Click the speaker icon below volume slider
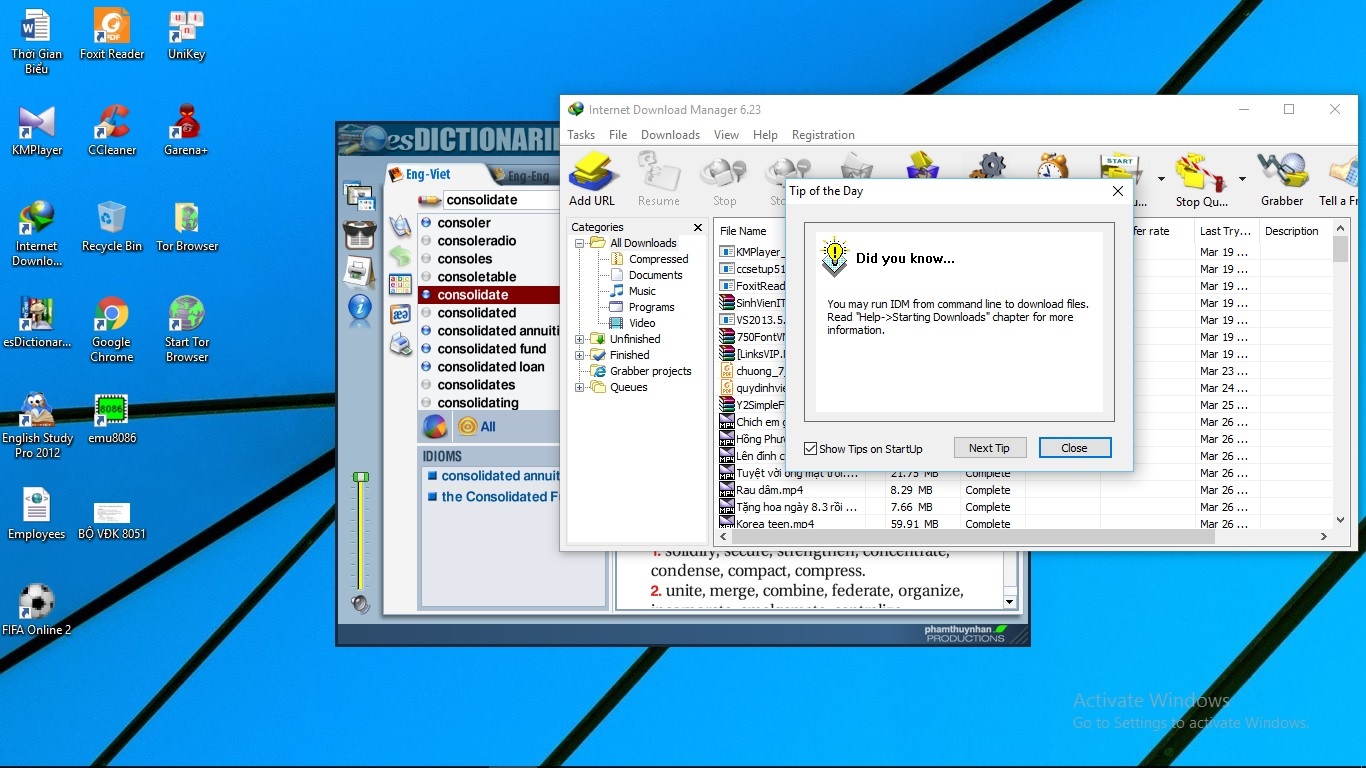Image resolution: width=1366 pixels, height=768 pixels. pyautogui.click(x=360, y=604)
